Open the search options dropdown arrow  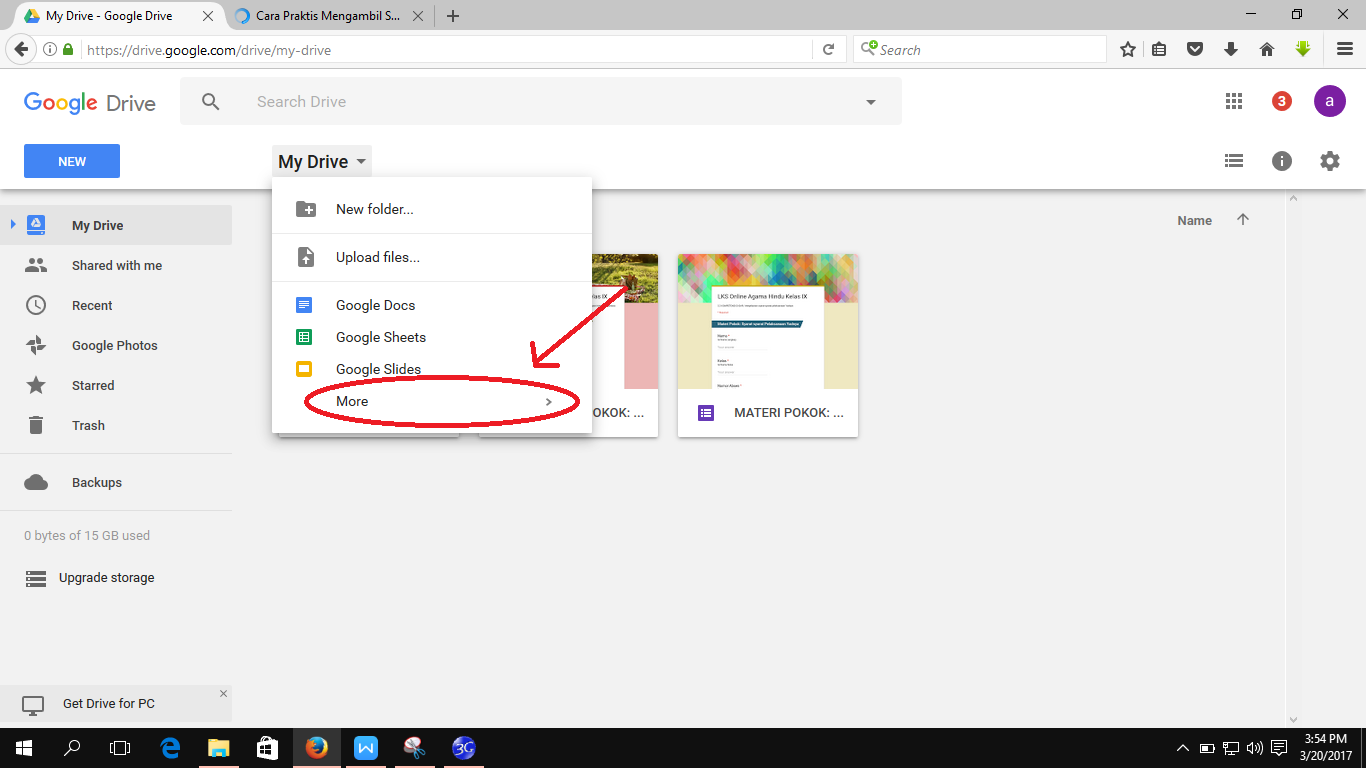pos(870,102)
